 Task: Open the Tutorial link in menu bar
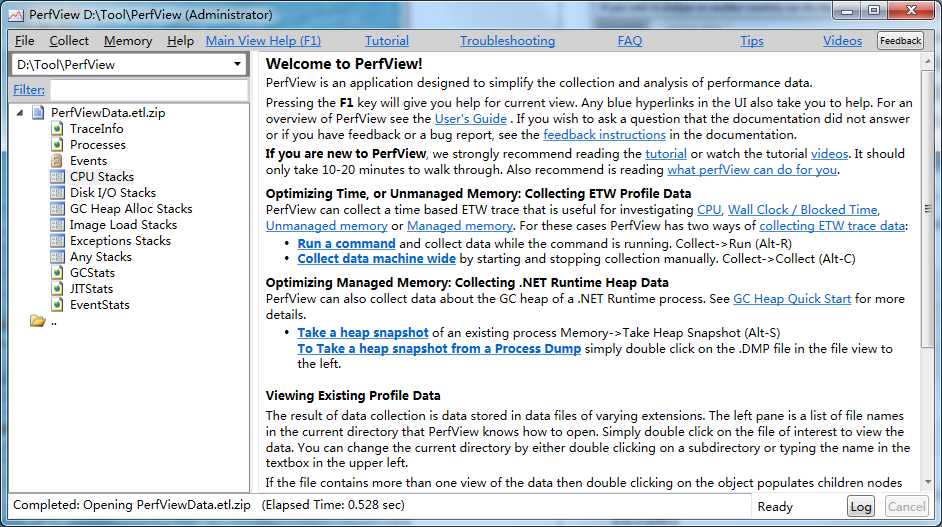[387, 40]
